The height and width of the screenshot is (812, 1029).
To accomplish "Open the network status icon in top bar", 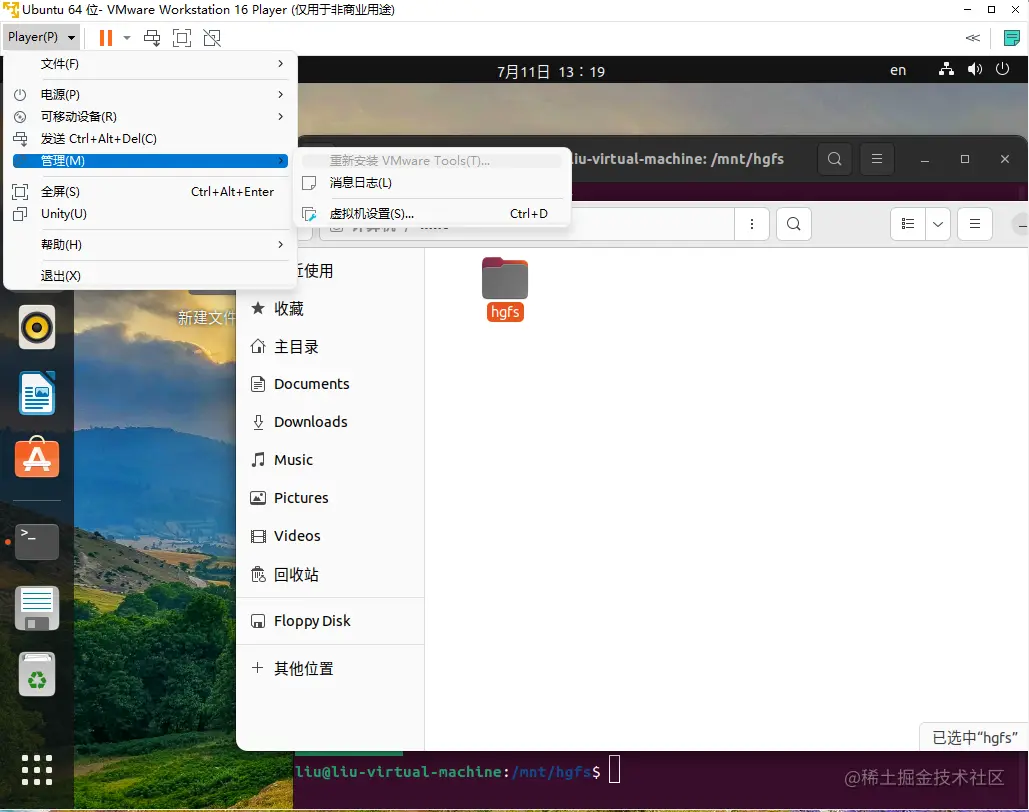I will point(946,69).
